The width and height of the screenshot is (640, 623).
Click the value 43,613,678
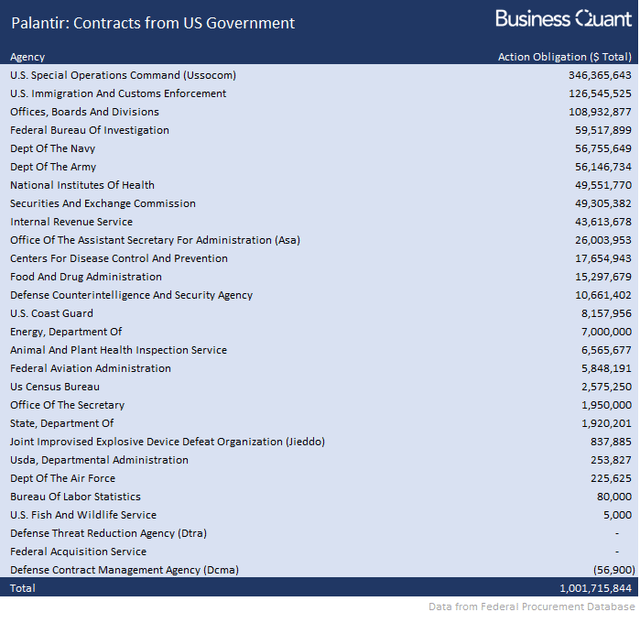[x=603, y=222]
